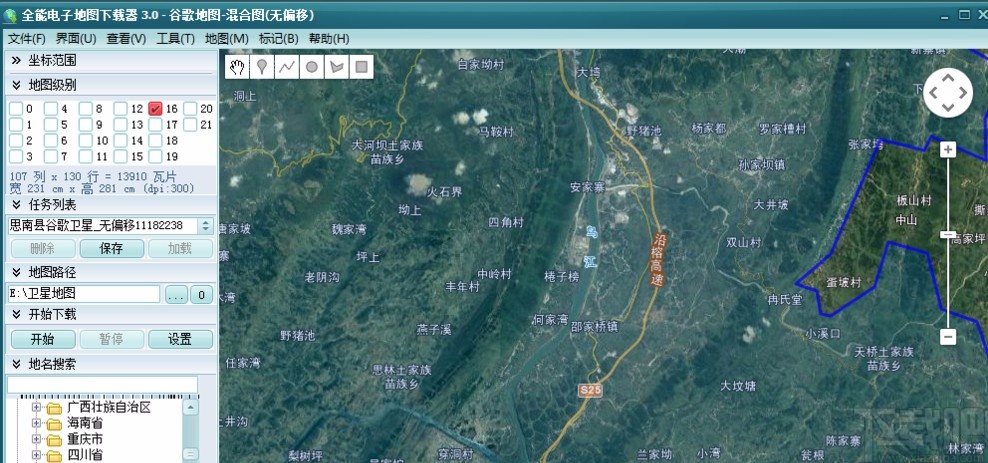Viewport: 988px width, 463px height.
Task: Click the map zoom slider handle
Action: coord(948,234)
